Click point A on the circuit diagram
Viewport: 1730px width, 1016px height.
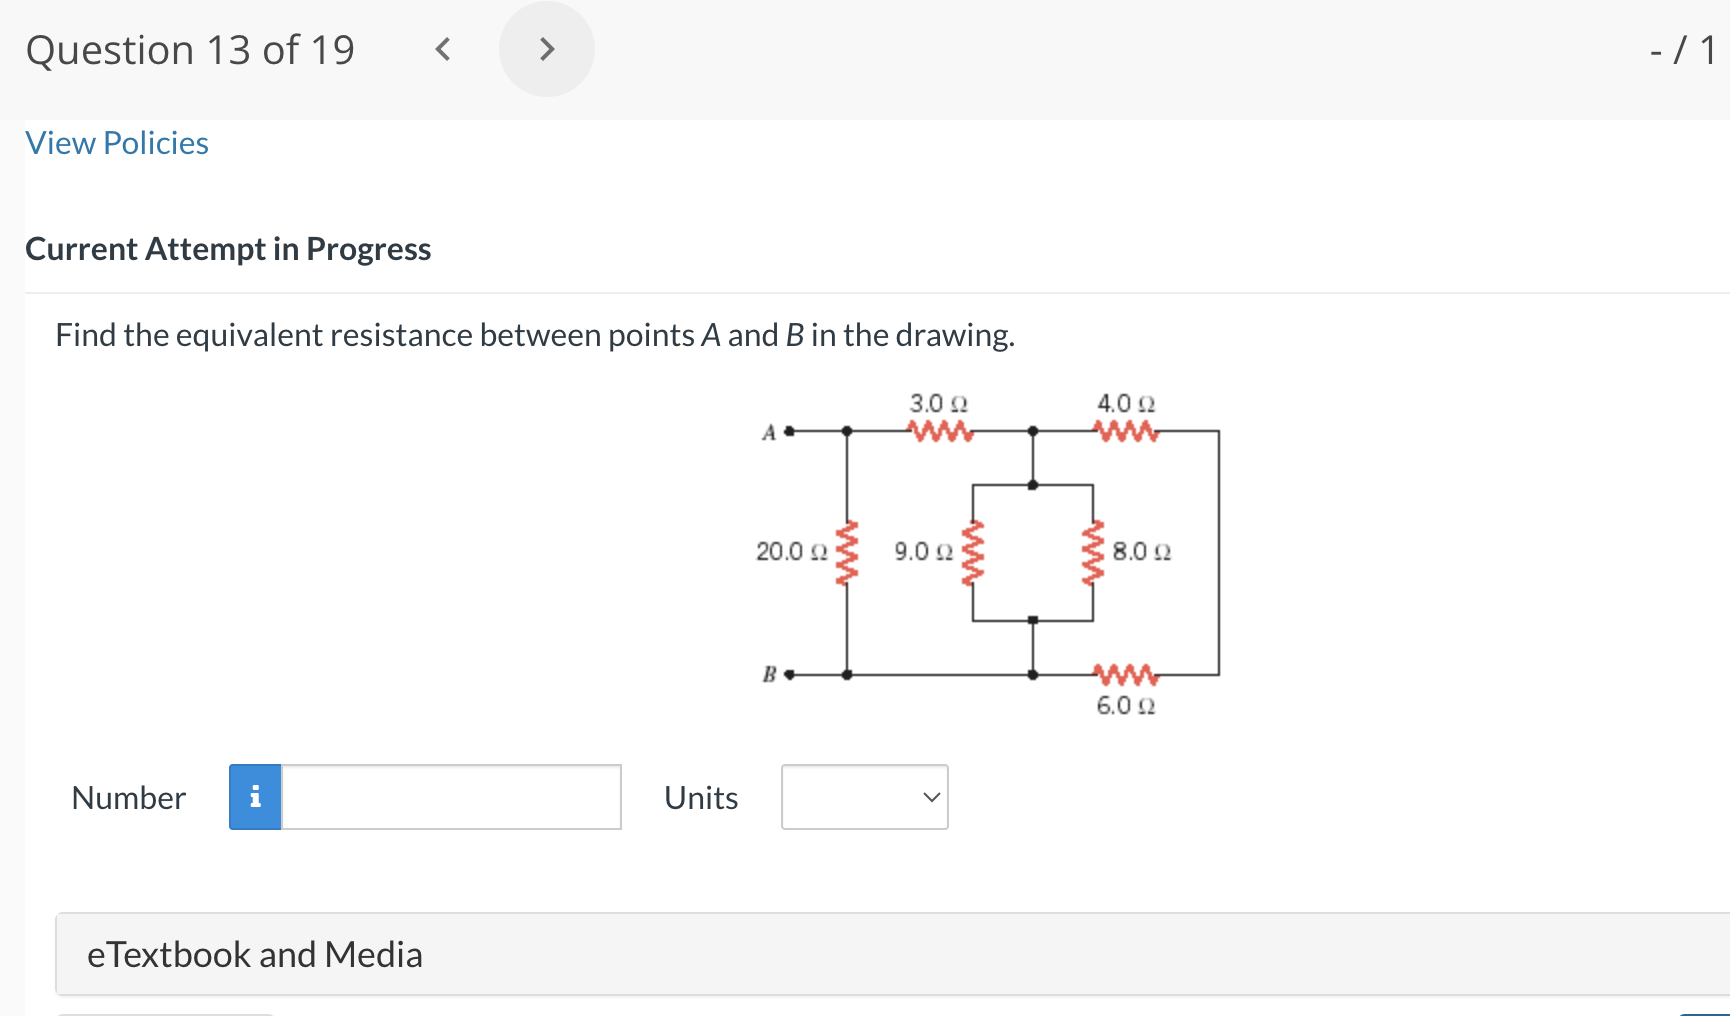[x=789, y=432]
